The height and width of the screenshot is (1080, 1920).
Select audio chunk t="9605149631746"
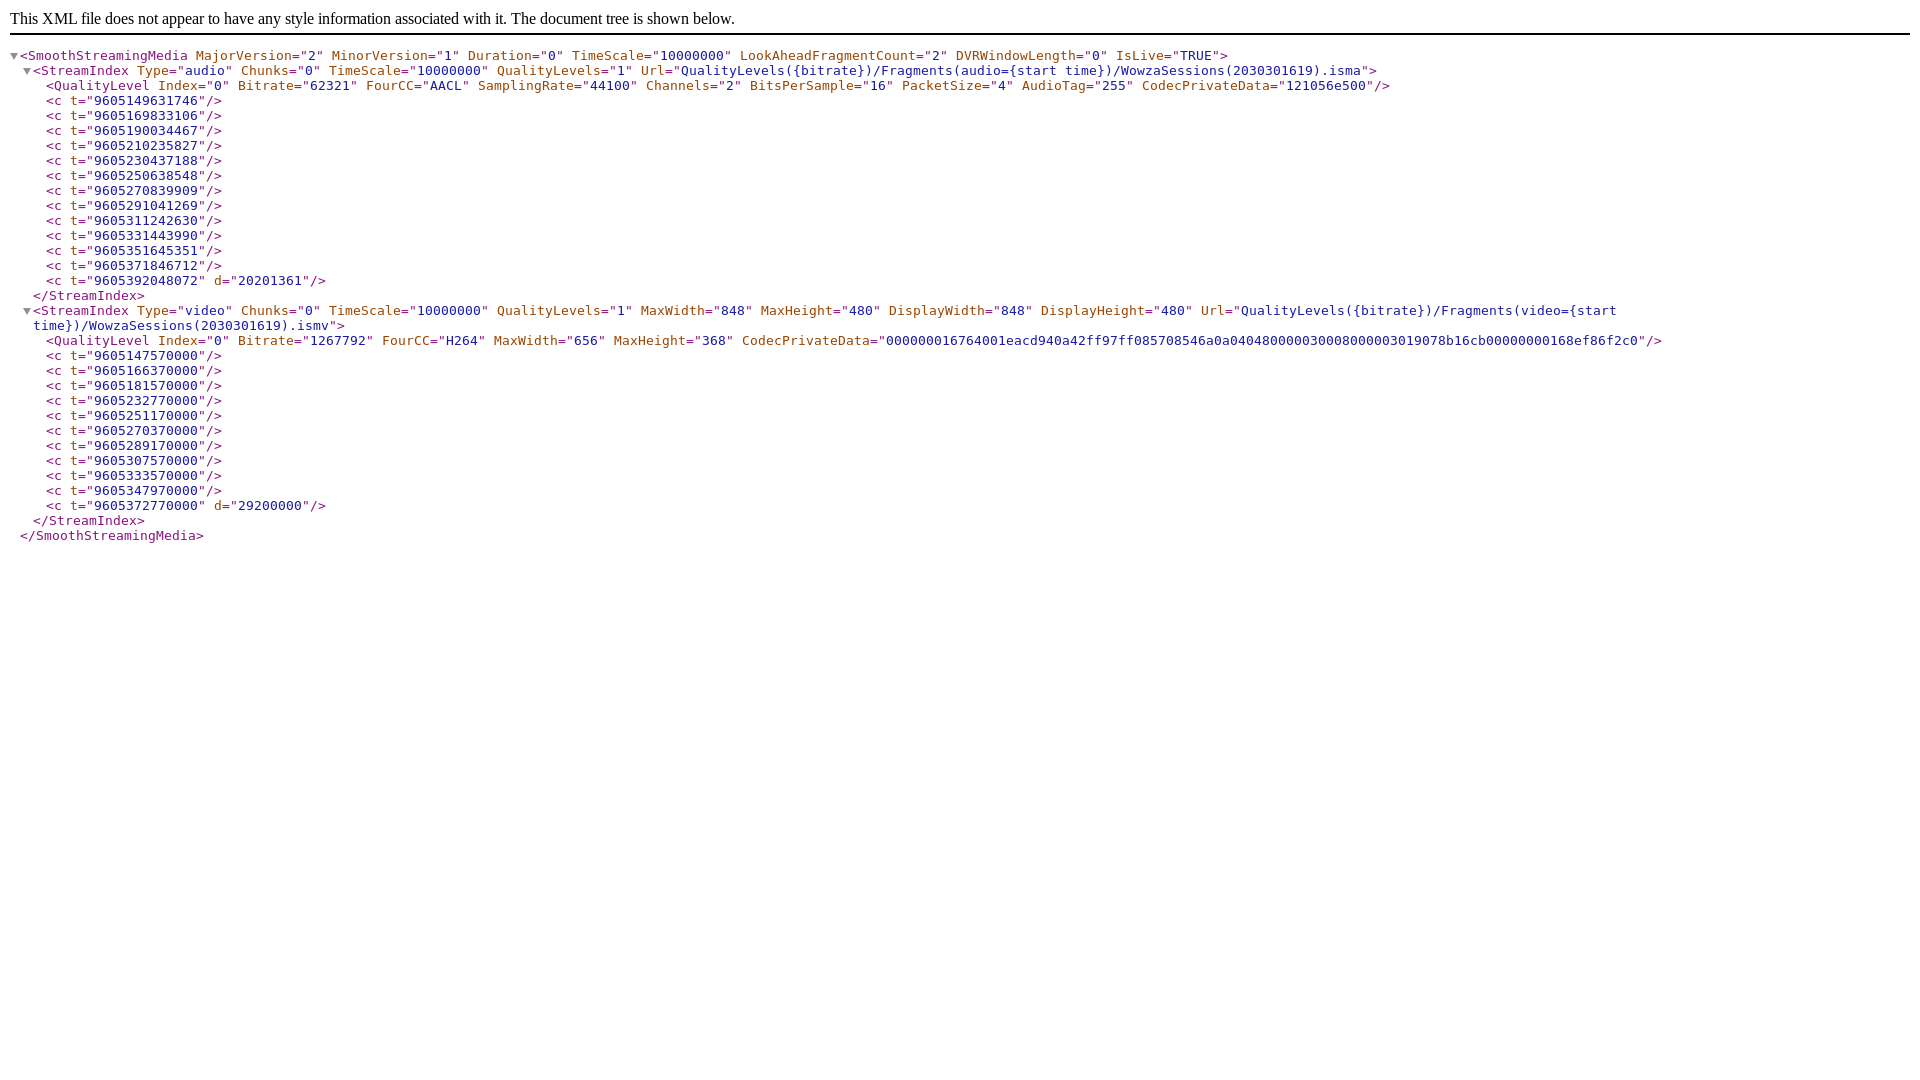tap(134, 101)
